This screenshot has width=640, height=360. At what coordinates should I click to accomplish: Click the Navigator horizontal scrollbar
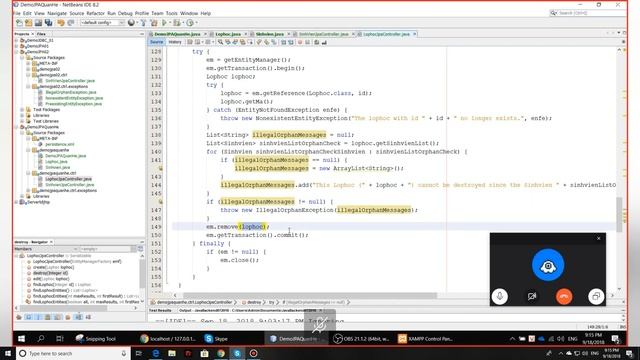63,308
